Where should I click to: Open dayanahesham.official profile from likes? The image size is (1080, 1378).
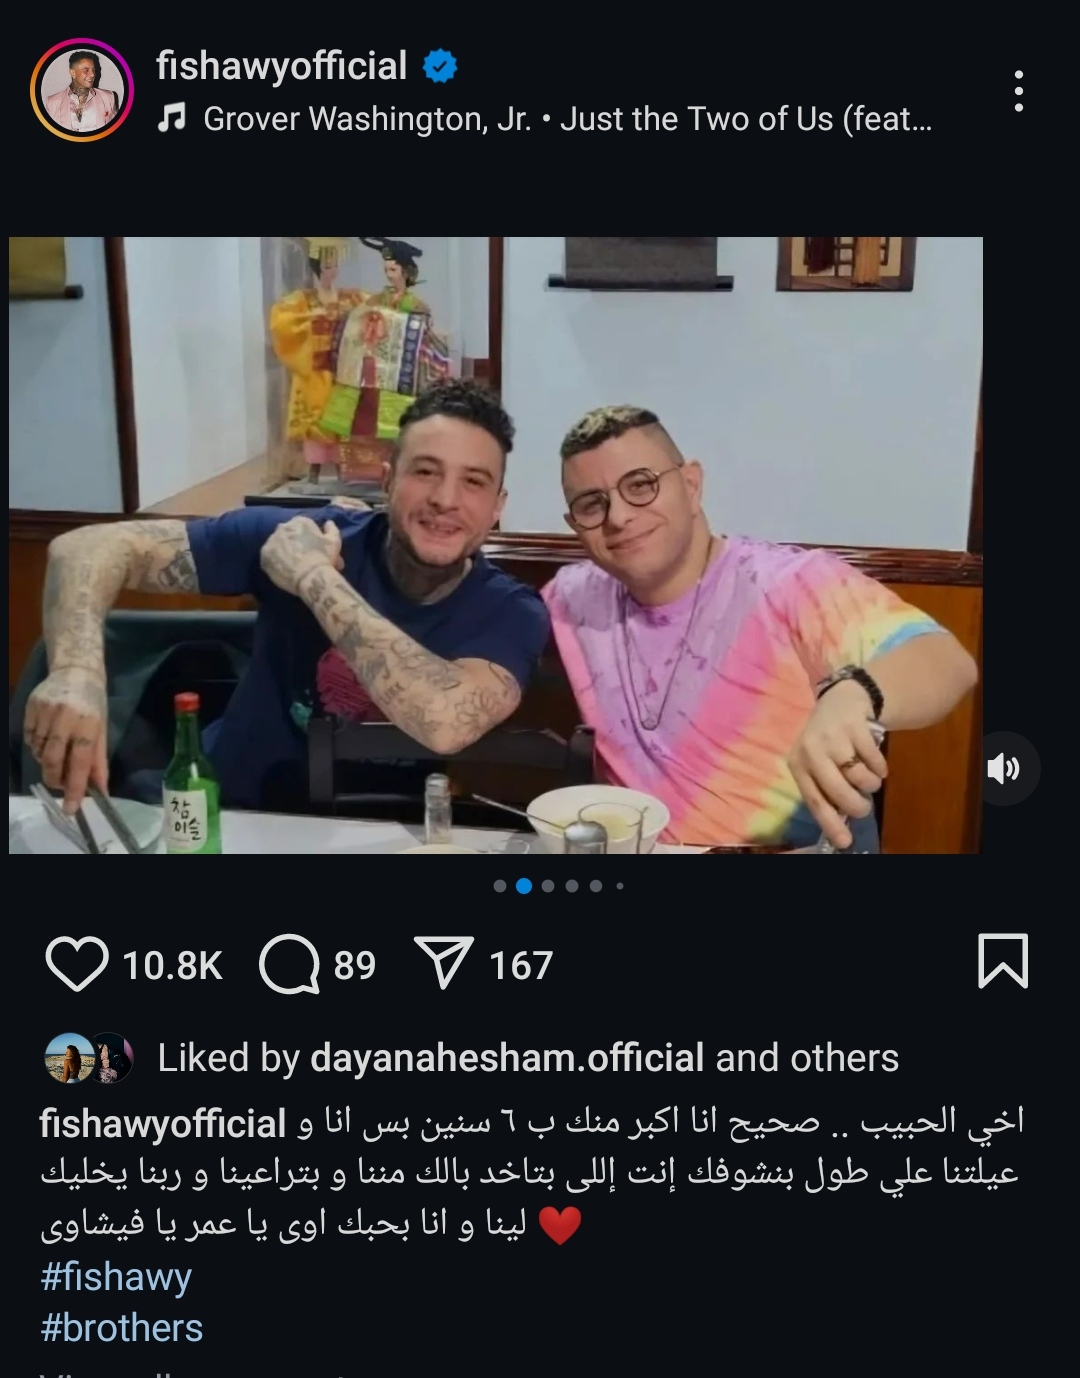point(508,1058)
